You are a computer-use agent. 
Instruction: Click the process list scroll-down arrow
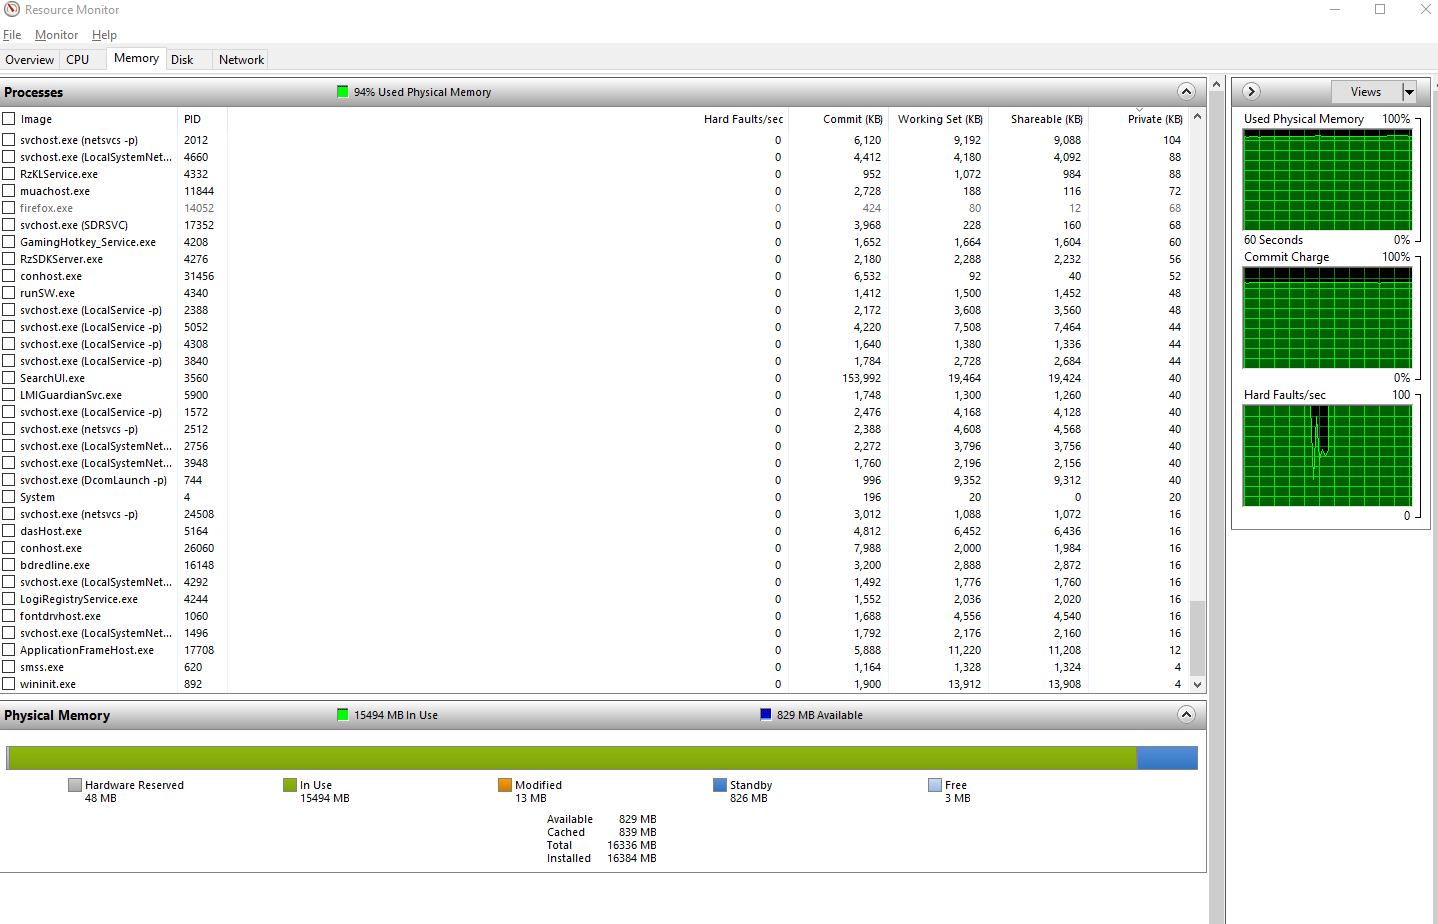coord(1197,685)
